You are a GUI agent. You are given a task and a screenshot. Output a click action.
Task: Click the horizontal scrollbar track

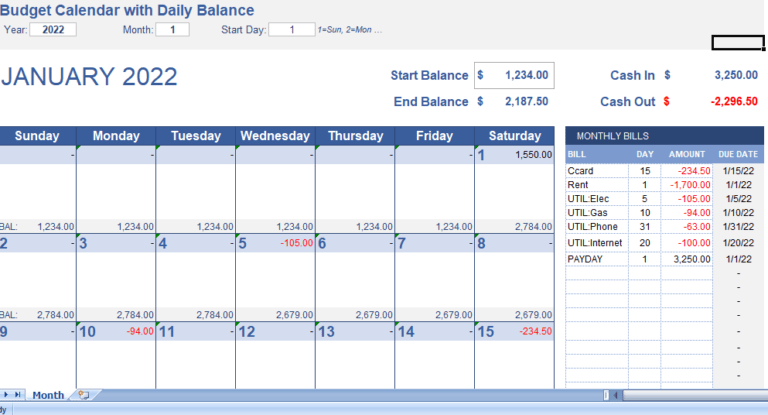pyautogui.click(x=695, y=395)
